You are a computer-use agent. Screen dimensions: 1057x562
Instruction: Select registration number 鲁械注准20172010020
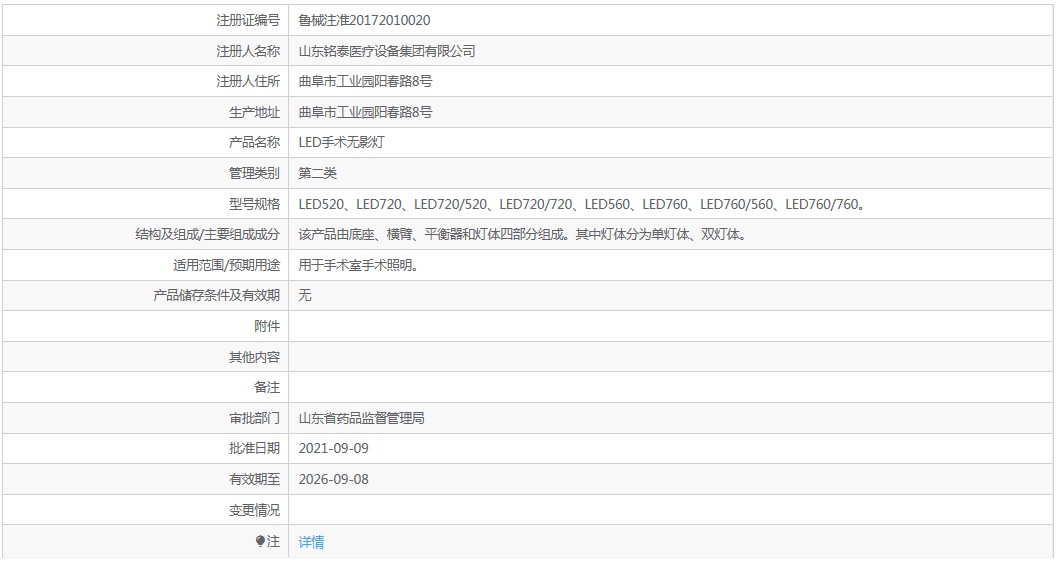364,20
